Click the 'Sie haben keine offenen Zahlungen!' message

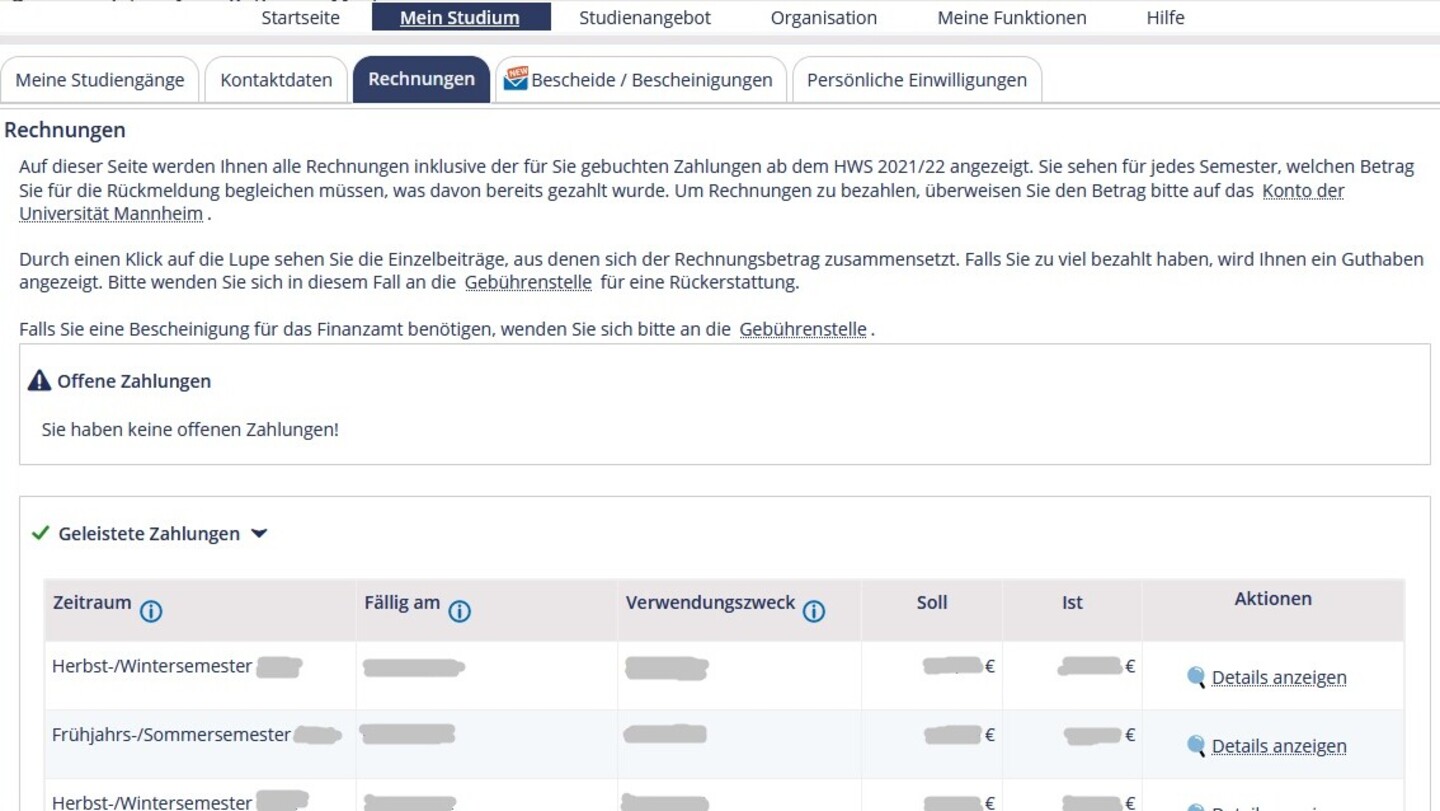tap(190, 429)
